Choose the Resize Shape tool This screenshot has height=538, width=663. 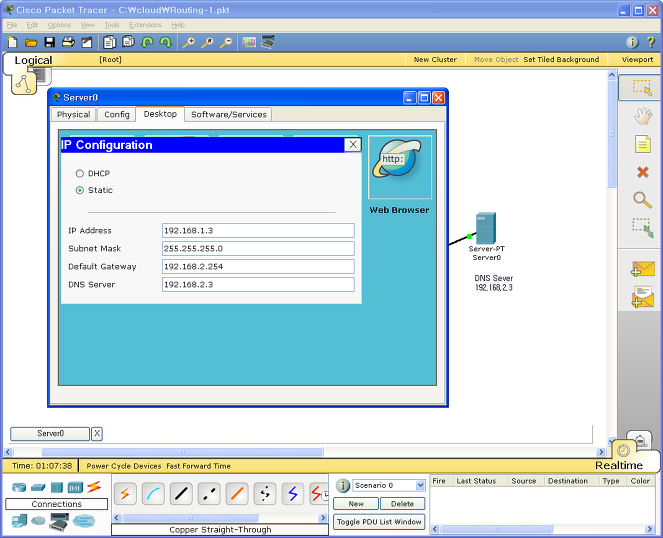click(643, 228)
